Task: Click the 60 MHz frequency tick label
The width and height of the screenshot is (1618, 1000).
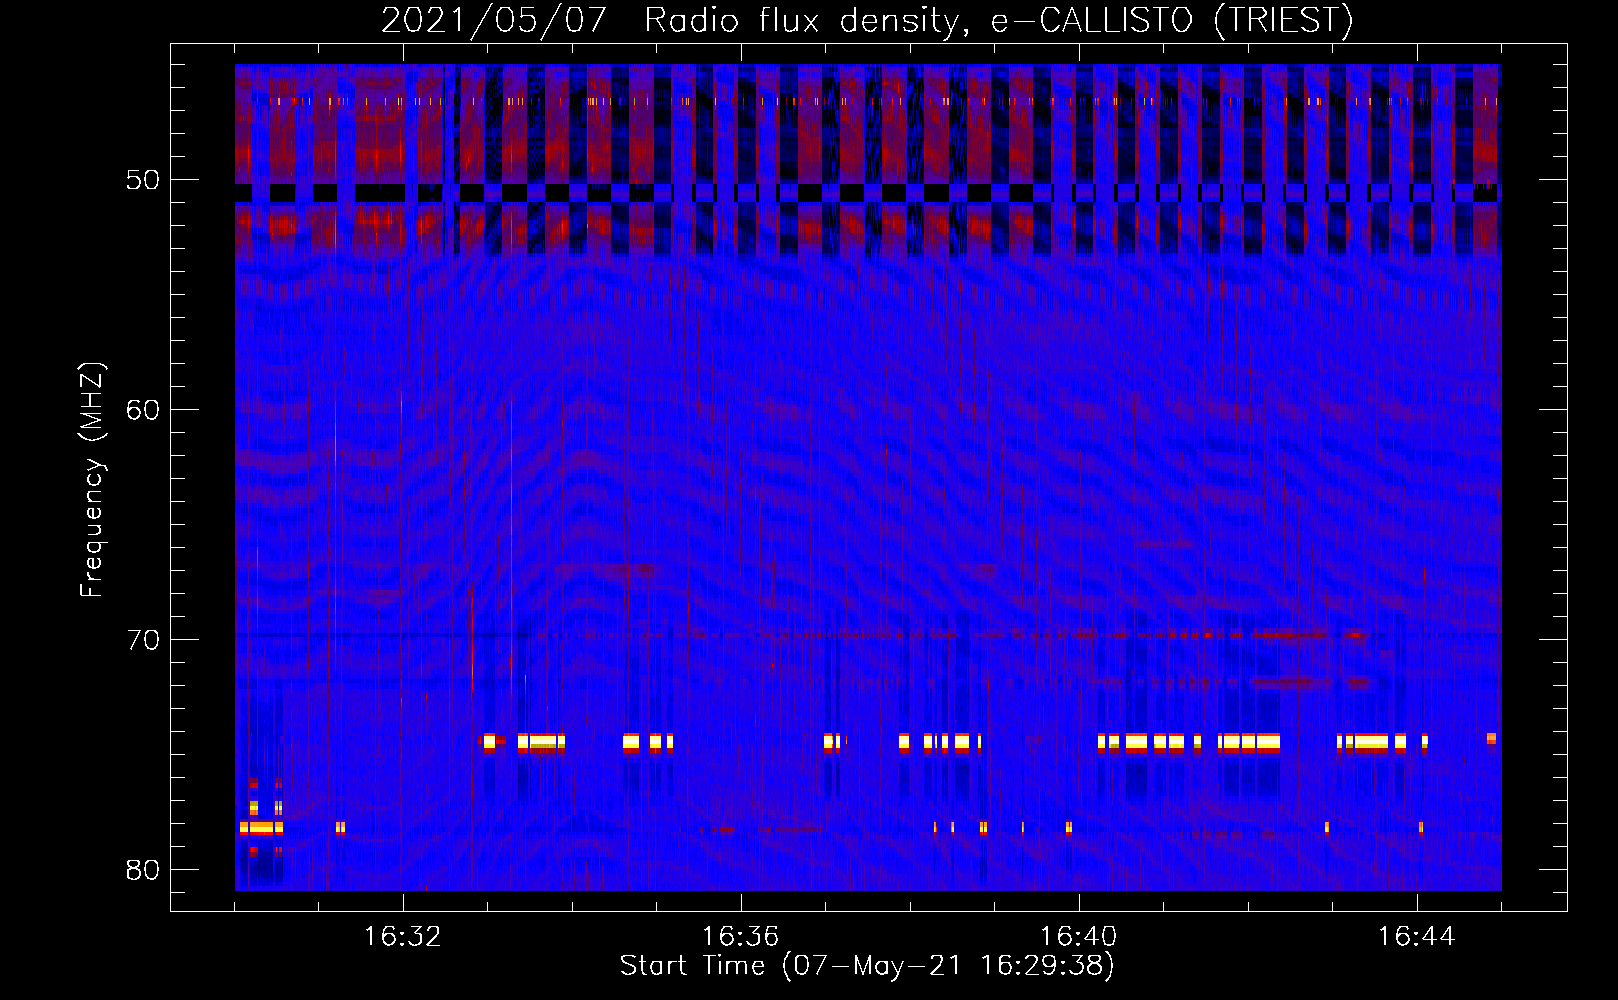Action: [143, 410]
